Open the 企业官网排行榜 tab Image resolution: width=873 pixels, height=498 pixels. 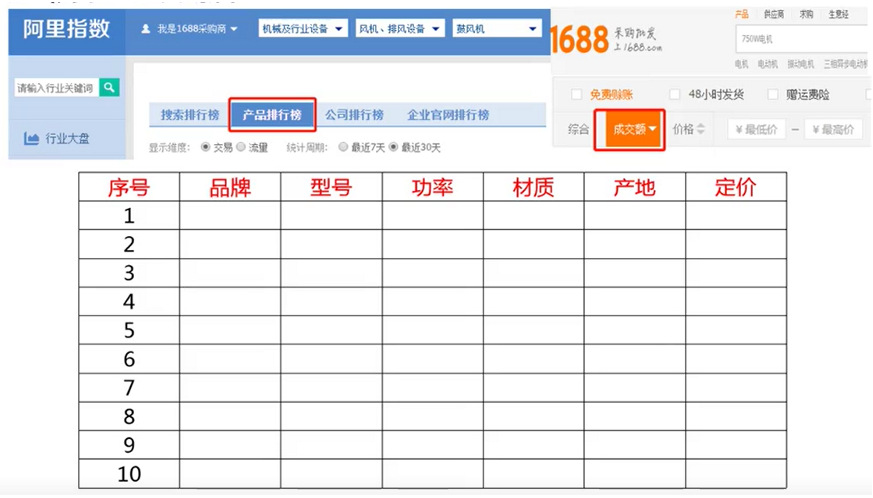tap(448, 115)
